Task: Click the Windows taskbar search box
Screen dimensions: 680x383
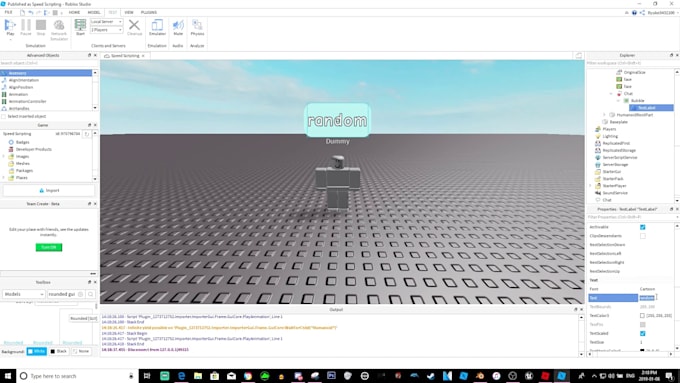Action: 77,376
